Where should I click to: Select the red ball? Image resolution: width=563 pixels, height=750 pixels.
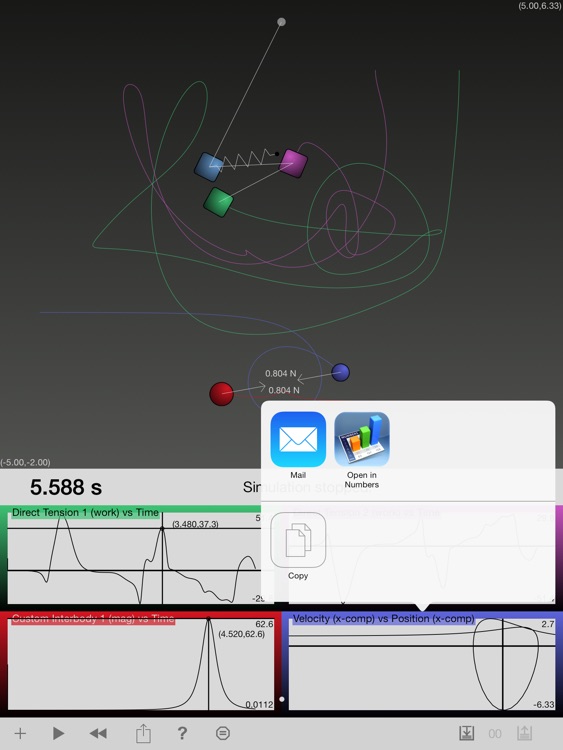(221, 394)
